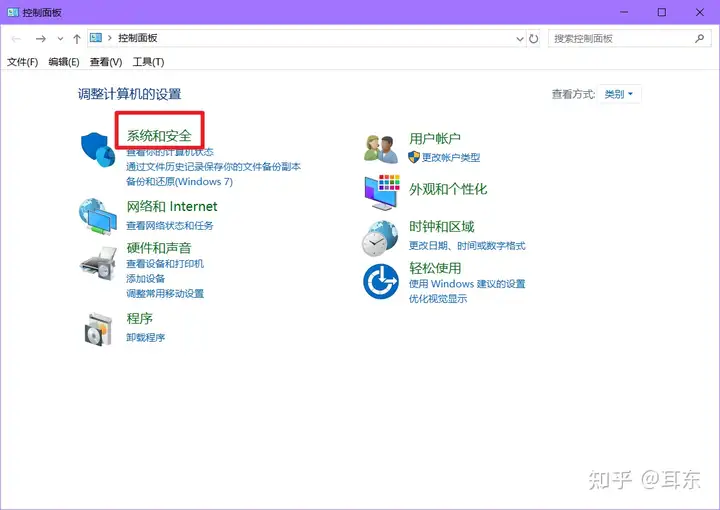Screen dimensions: 720x510
Task: Open the 编辑(E) menu
Action: point(64,62)
